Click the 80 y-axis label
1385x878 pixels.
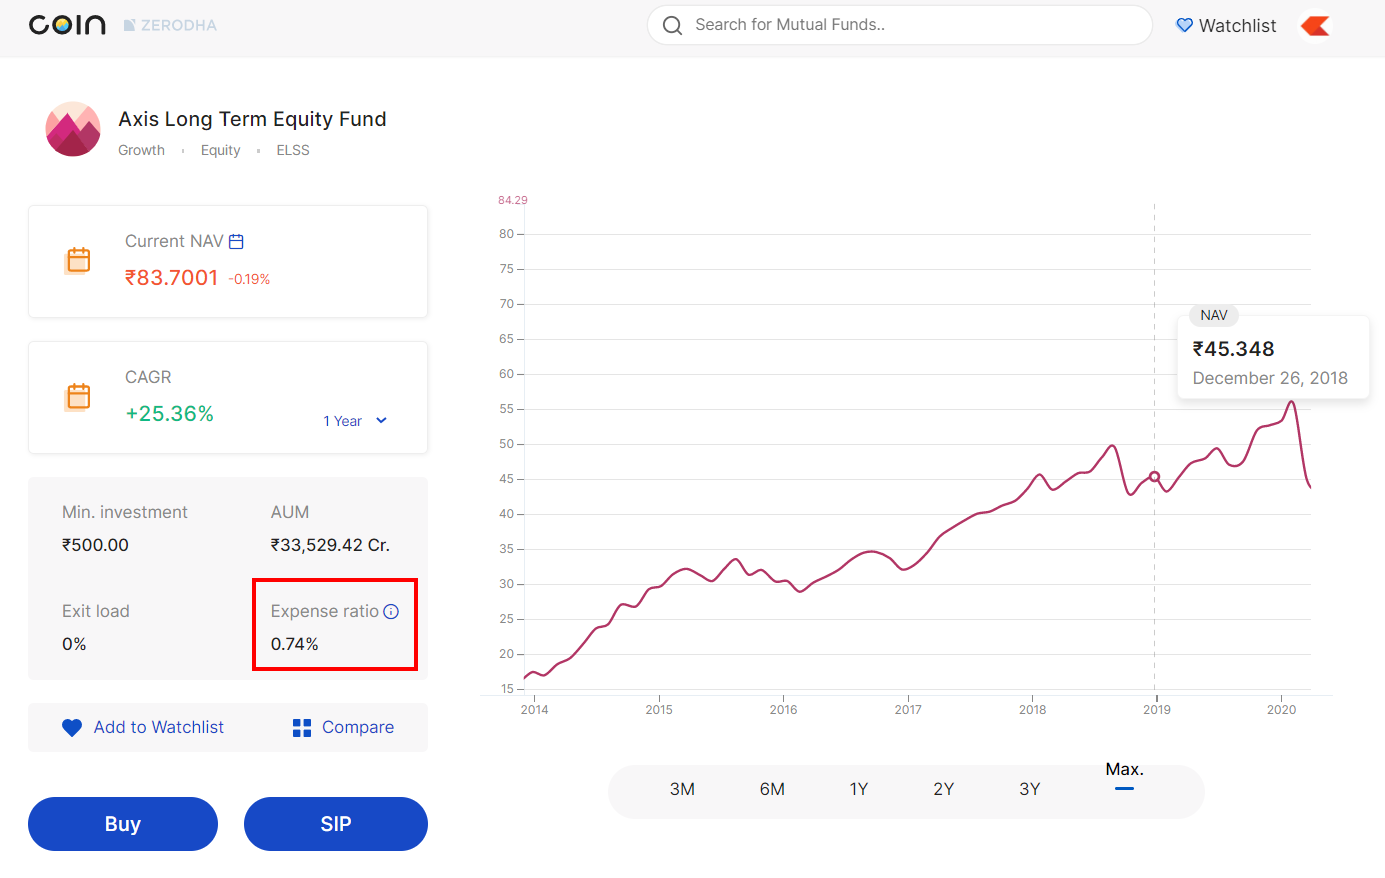pos(506,234)
